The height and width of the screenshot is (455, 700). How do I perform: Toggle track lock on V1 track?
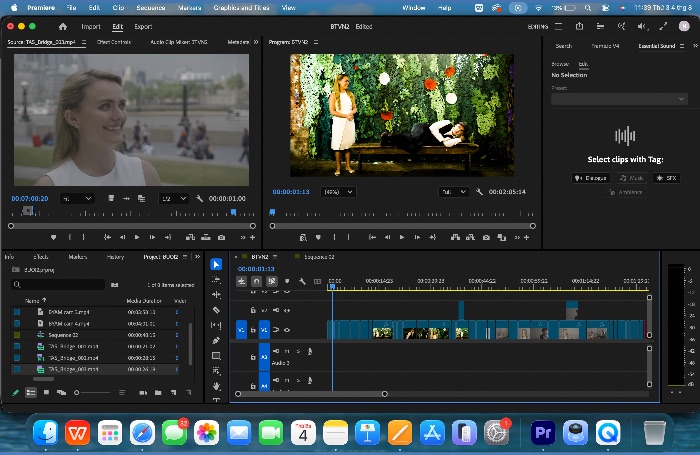(253, 330)
